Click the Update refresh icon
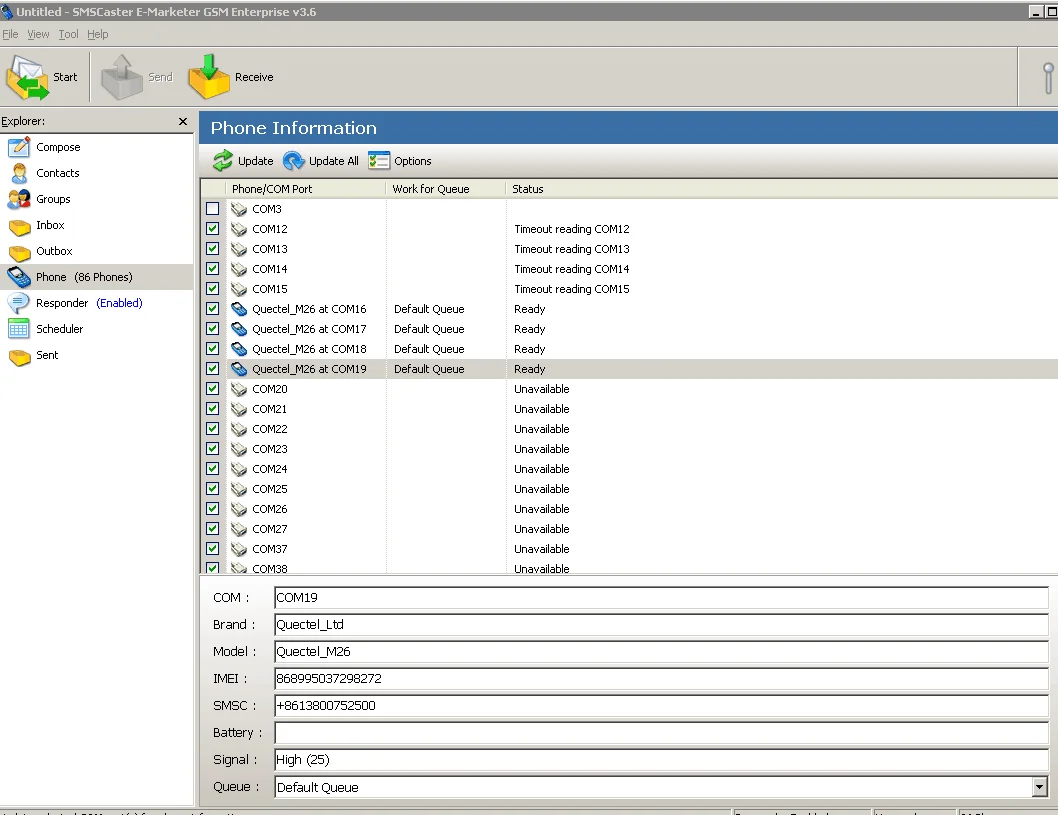The width and height of the screenshot is (1058, 815). [x=223, y=161]
